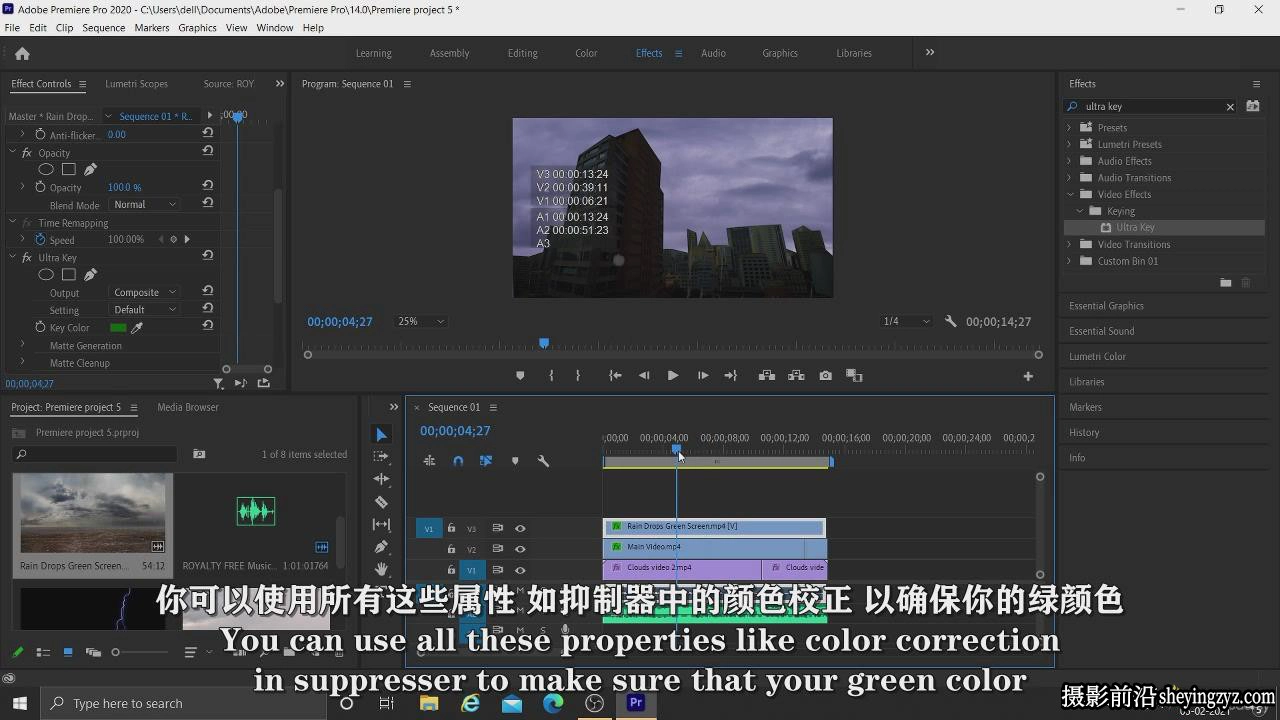Toggle V3 track output eye

click(520, 528)
